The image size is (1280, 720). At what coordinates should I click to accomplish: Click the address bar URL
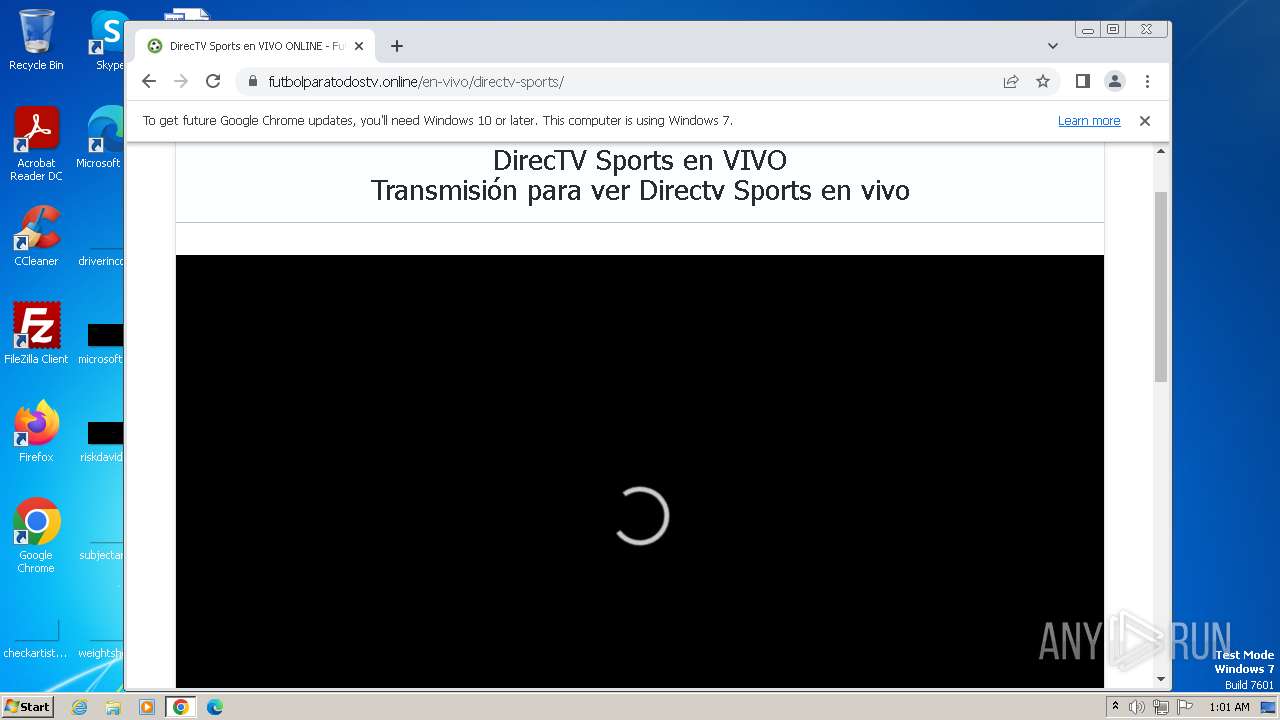(x=416, y=82)
